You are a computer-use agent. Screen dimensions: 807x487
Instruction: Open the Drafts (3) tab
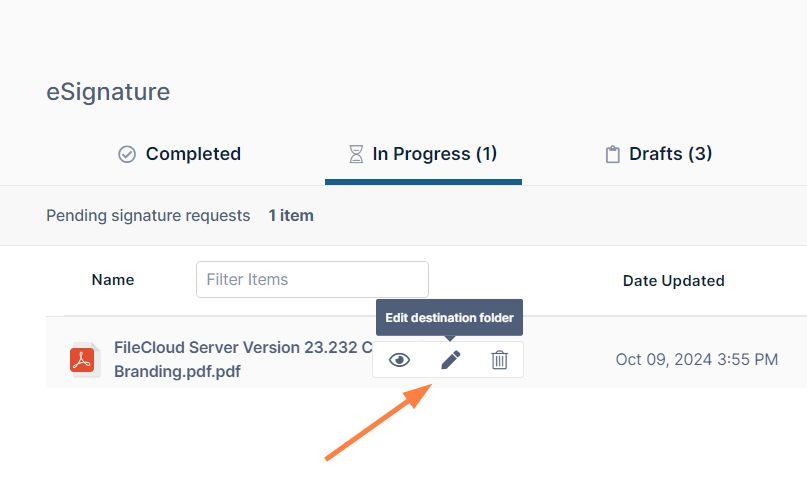tap(670, 154)
